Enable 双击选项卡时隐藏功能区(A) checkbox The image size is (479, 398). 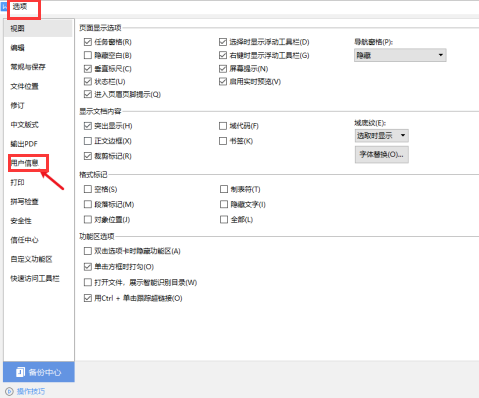pos(88,251)
